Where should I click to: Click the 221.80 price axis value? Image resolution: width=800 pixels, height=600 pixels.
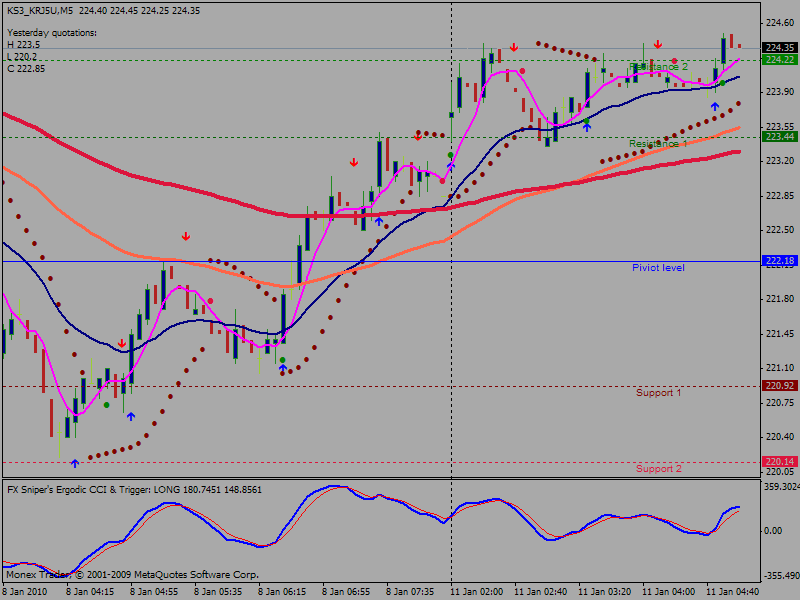click(x=780, y=299)
